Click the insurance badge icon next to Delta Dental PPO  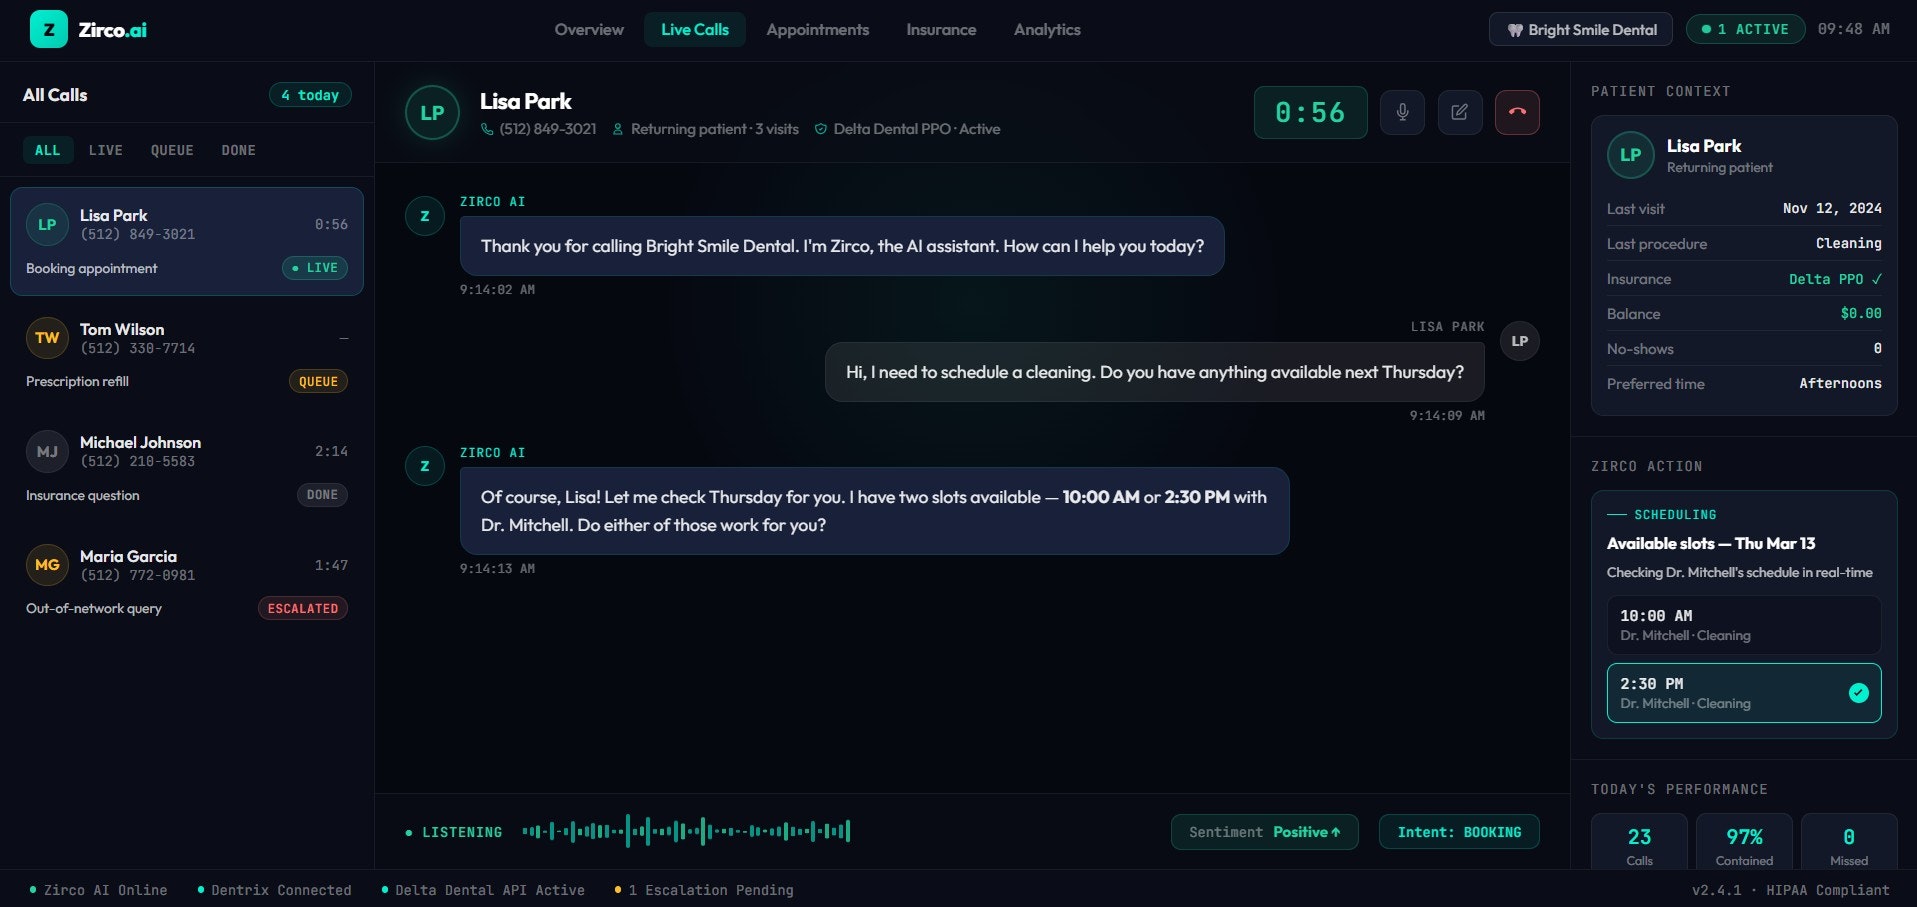tap(820, 129)
